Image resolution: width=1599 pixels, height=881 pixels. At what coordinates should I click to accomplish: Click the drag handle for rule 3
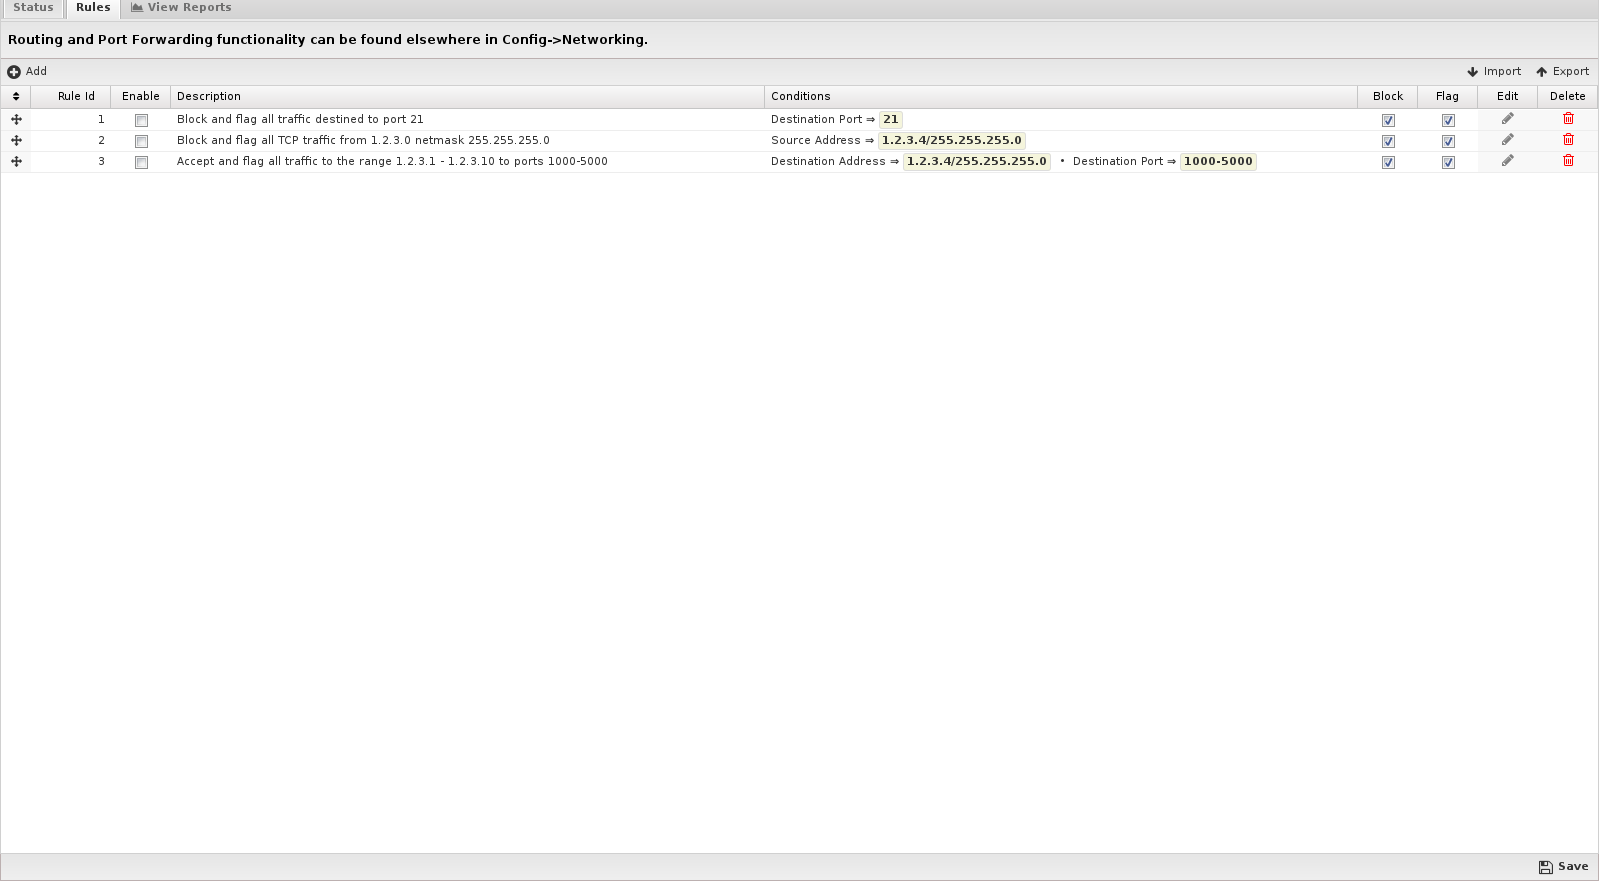coord(16,161)
